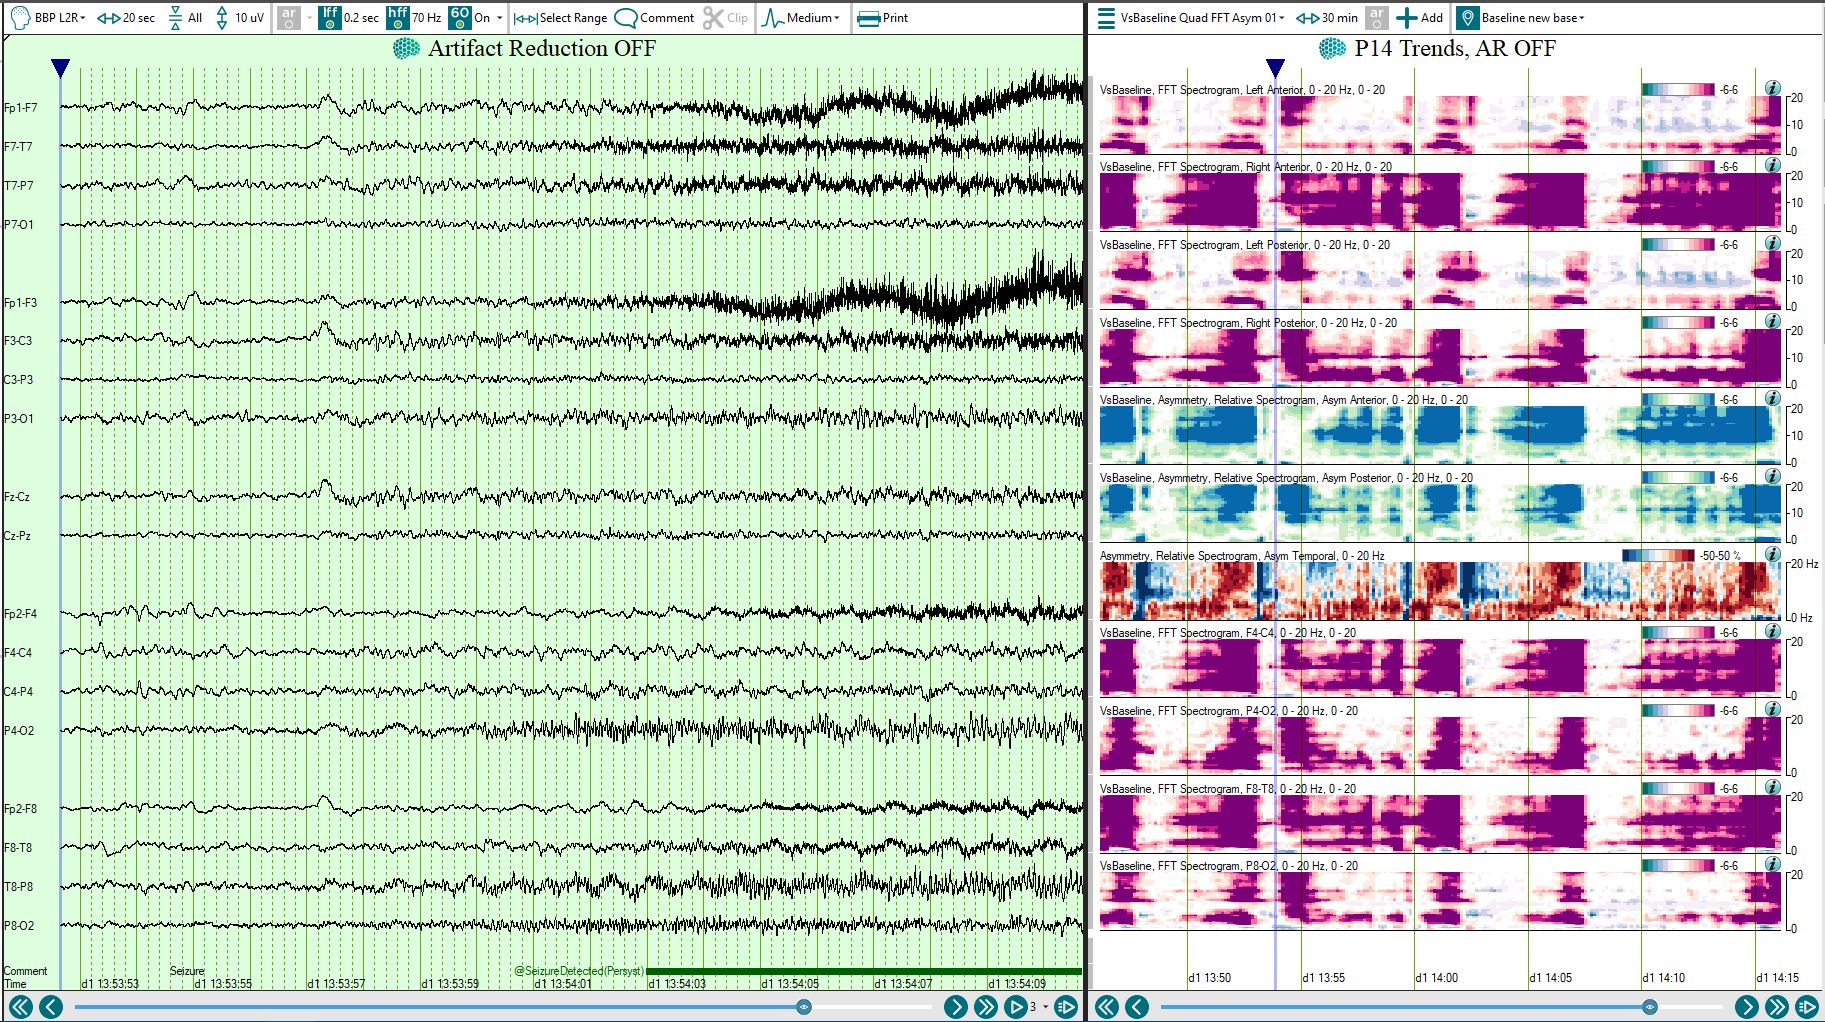Click the 20 sec time scale icon
The height and width of the screenshot is (1022, 1825).
(x=108, y=17)
